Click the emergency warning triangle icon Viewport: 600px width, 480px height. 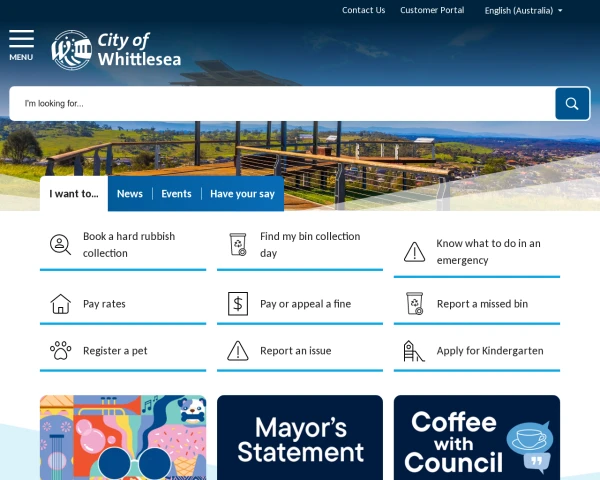tap(414, 252)
